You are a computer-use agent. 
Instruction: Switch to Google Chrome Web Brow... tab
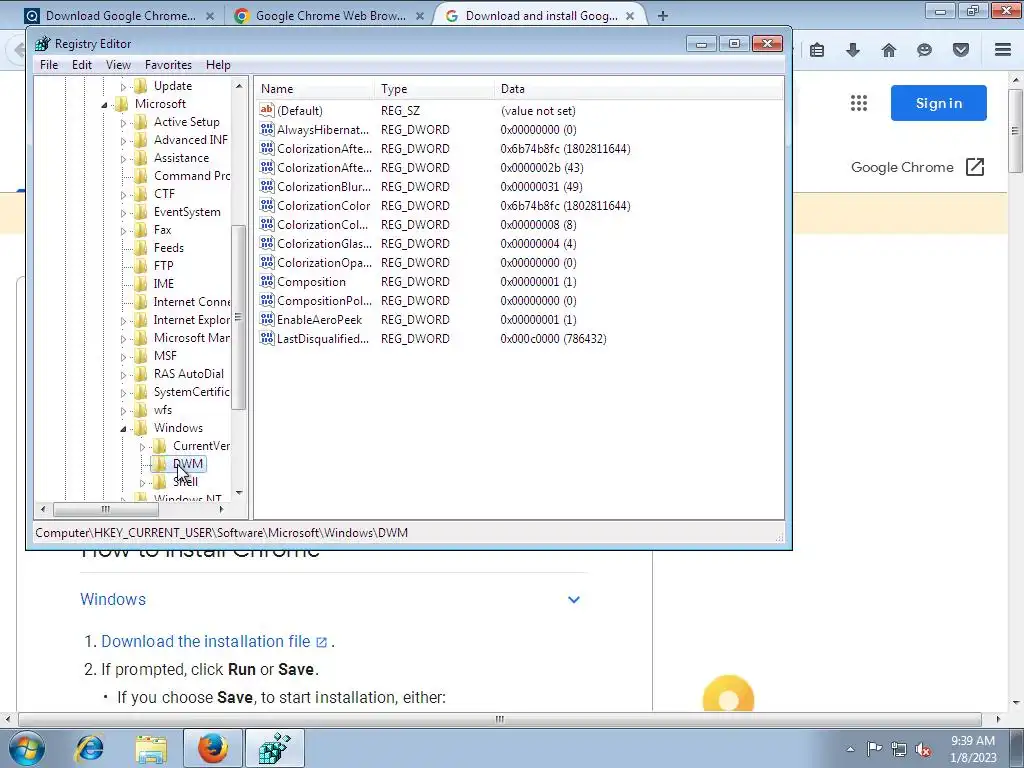pyautogui.click(x=330, y=15)
